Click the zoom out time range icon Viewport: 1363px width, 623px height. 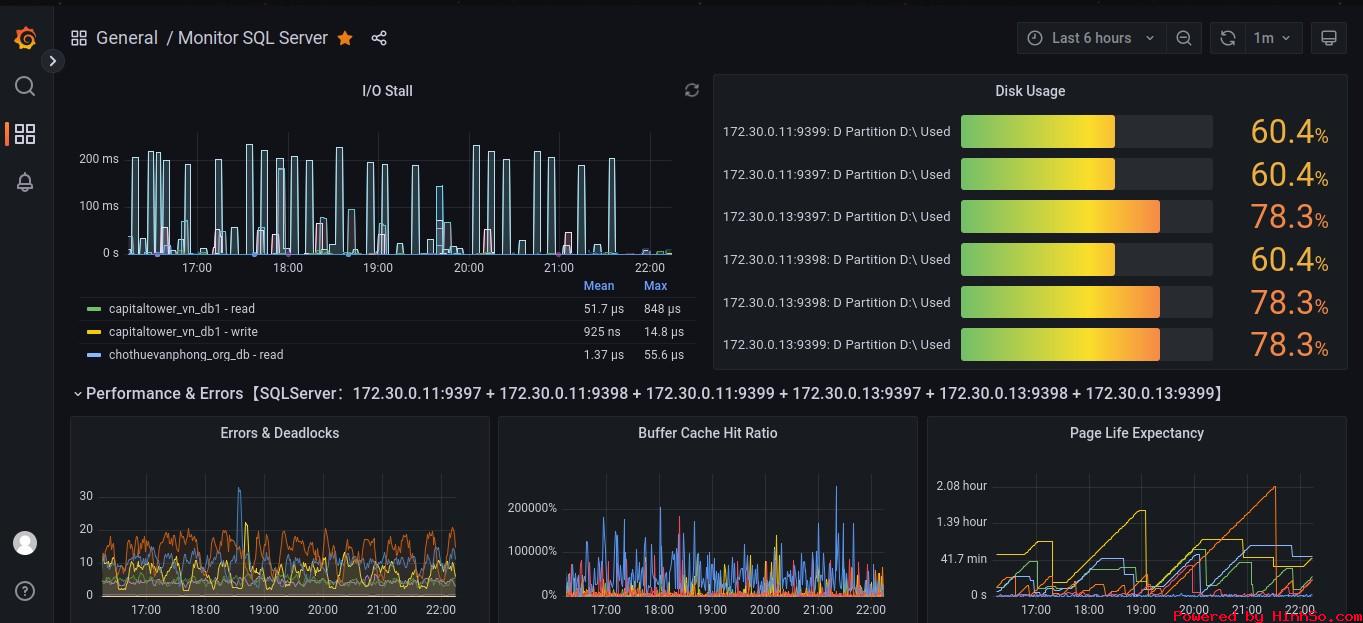1184,38
